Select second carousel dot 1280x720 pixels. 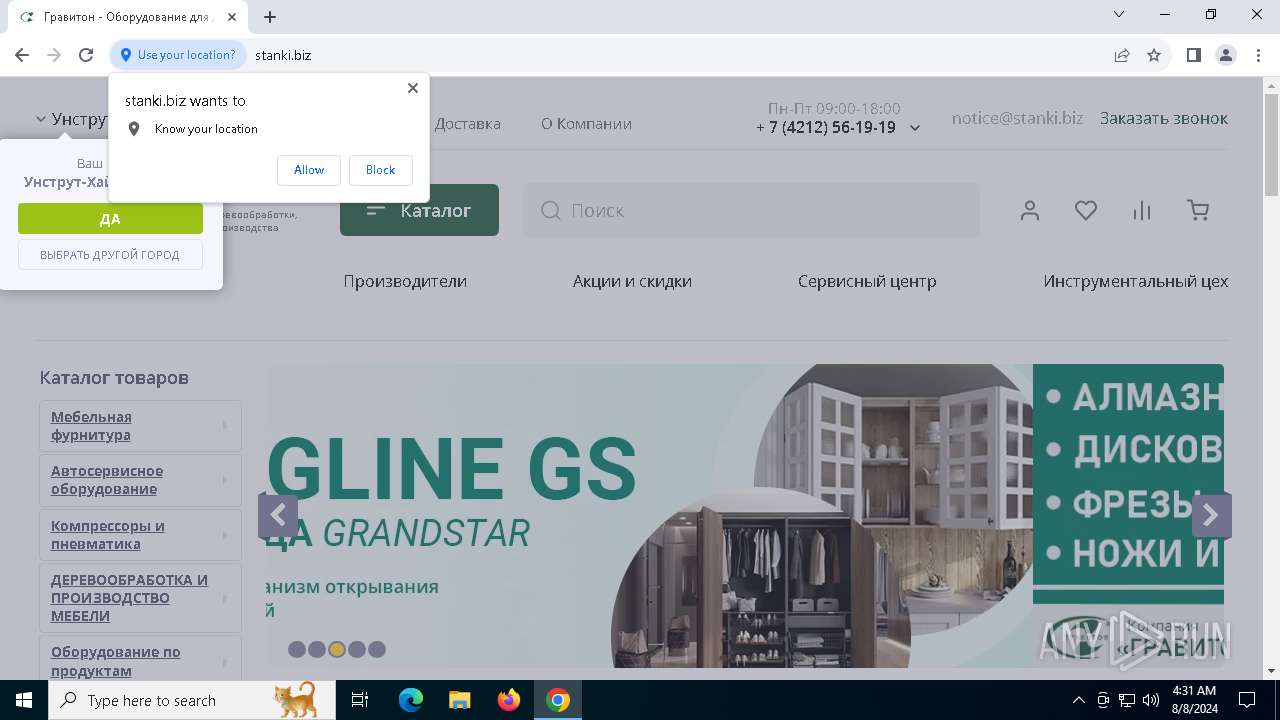(317, 650)
